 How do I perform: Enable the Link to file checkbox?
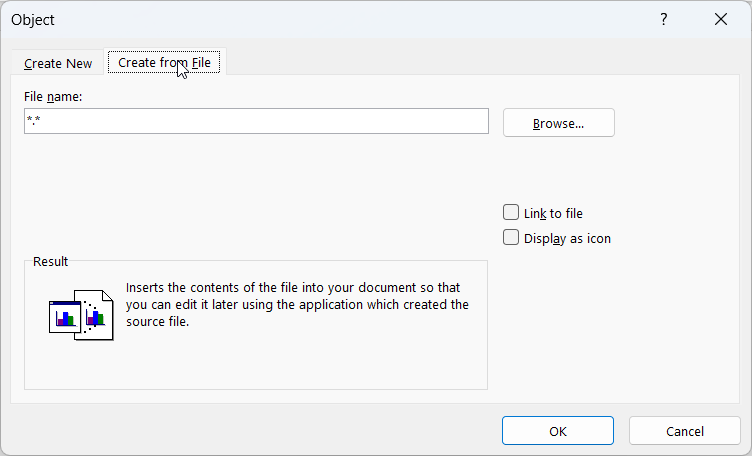tap(511, 212)
